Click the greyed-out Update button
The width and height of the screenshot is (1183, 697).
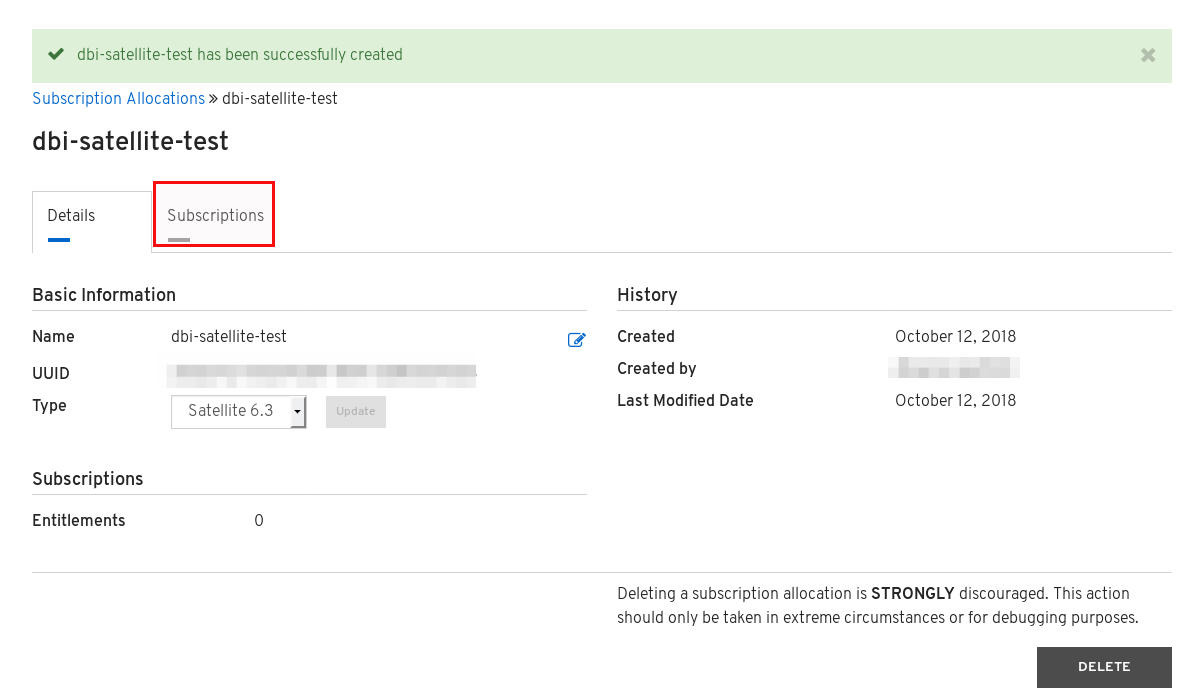click(x=355, y=411)
